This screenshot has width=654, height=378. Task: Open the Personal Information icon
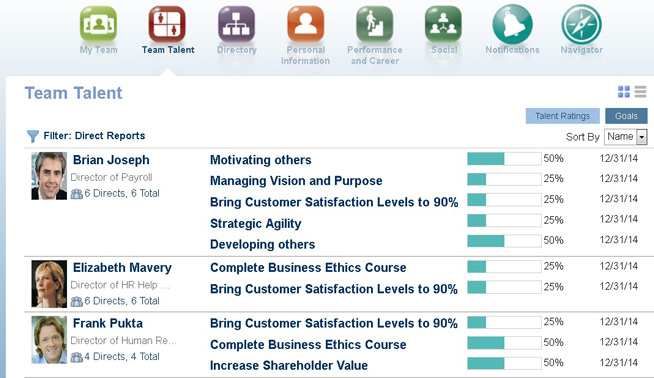[305, 24]
